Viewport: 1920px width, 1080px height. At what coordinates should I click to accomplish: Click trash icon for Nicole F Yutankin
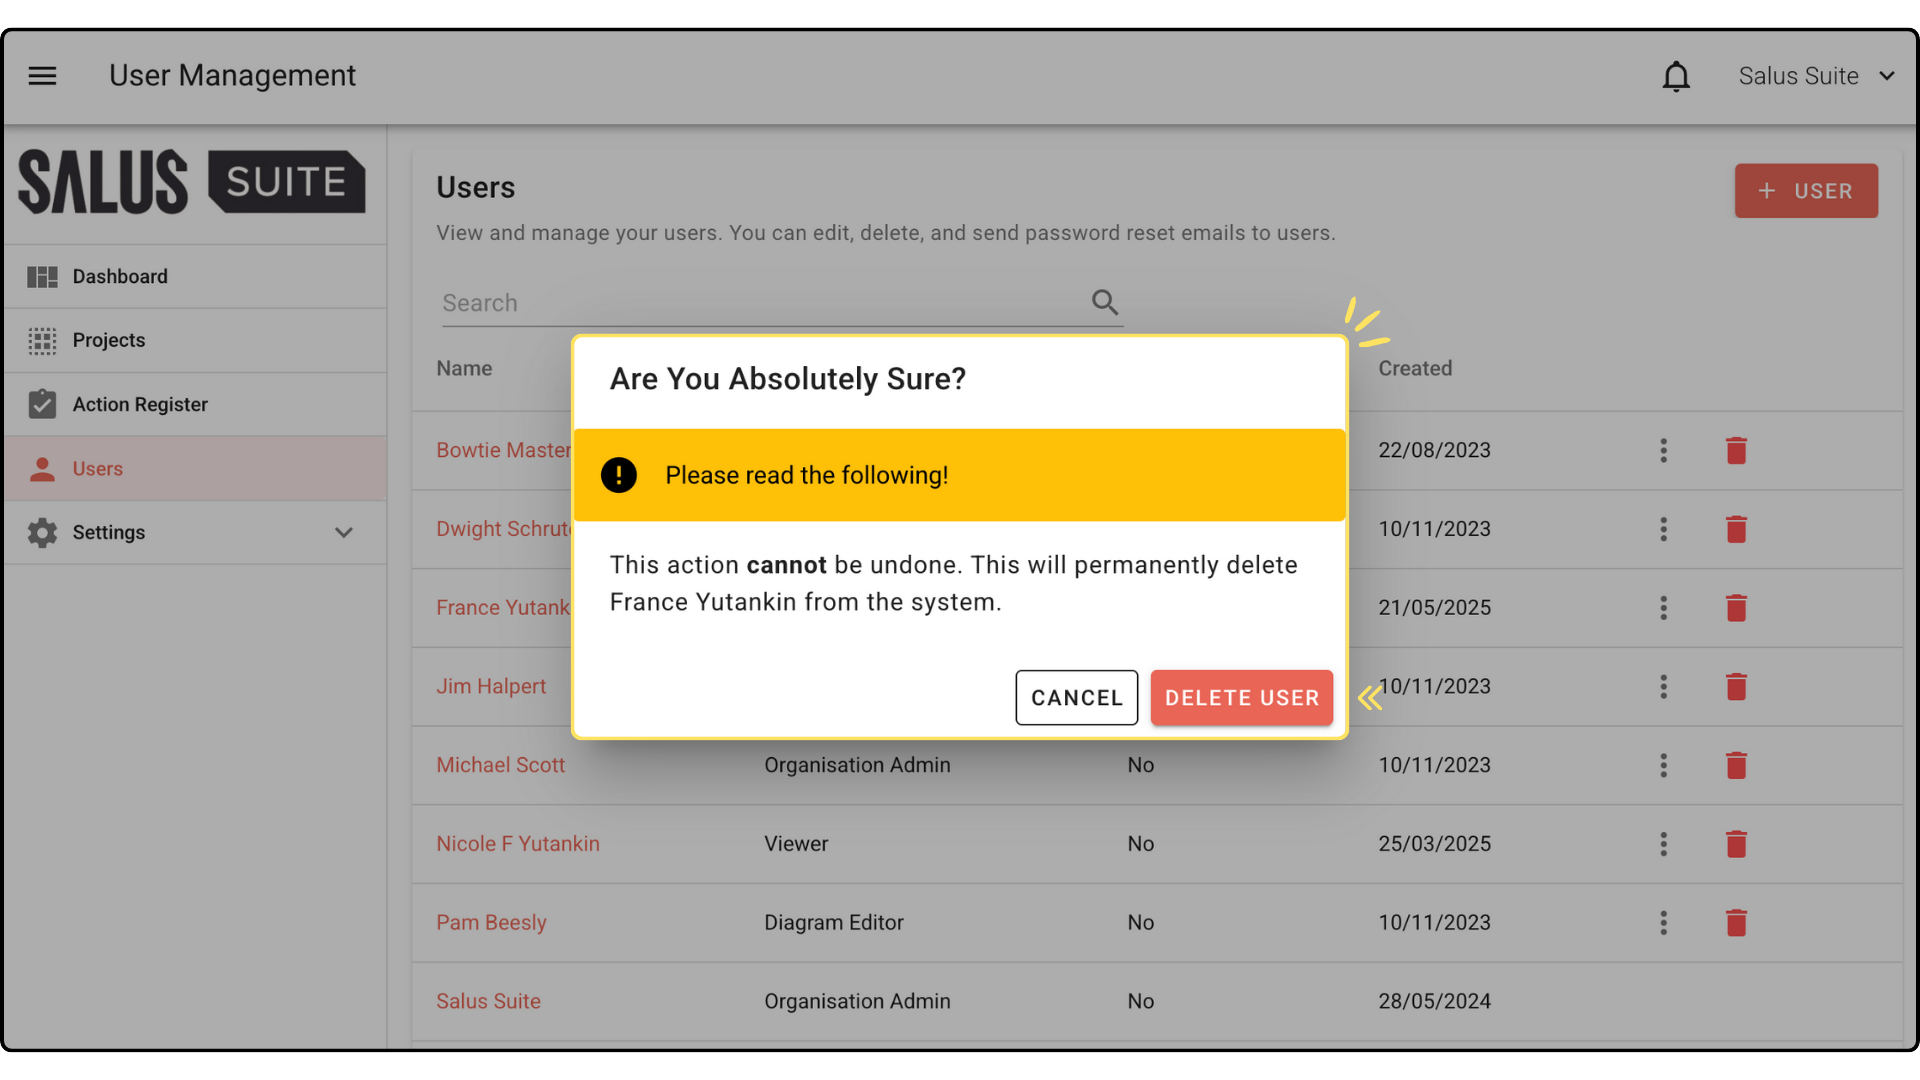[x=1736, y=845]
